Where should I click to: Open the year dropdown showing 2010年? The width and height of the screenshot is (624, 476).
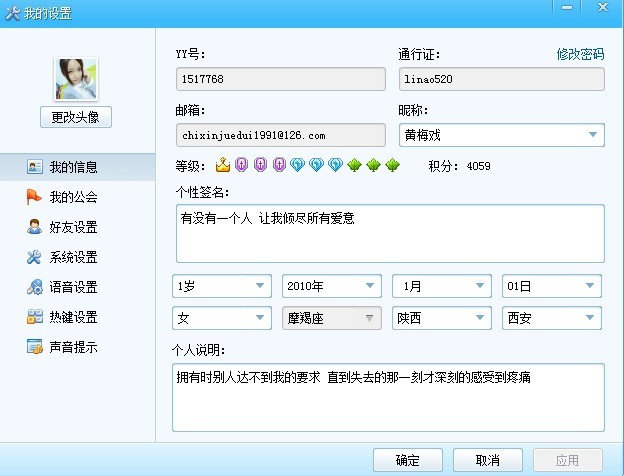coord(332,286)
